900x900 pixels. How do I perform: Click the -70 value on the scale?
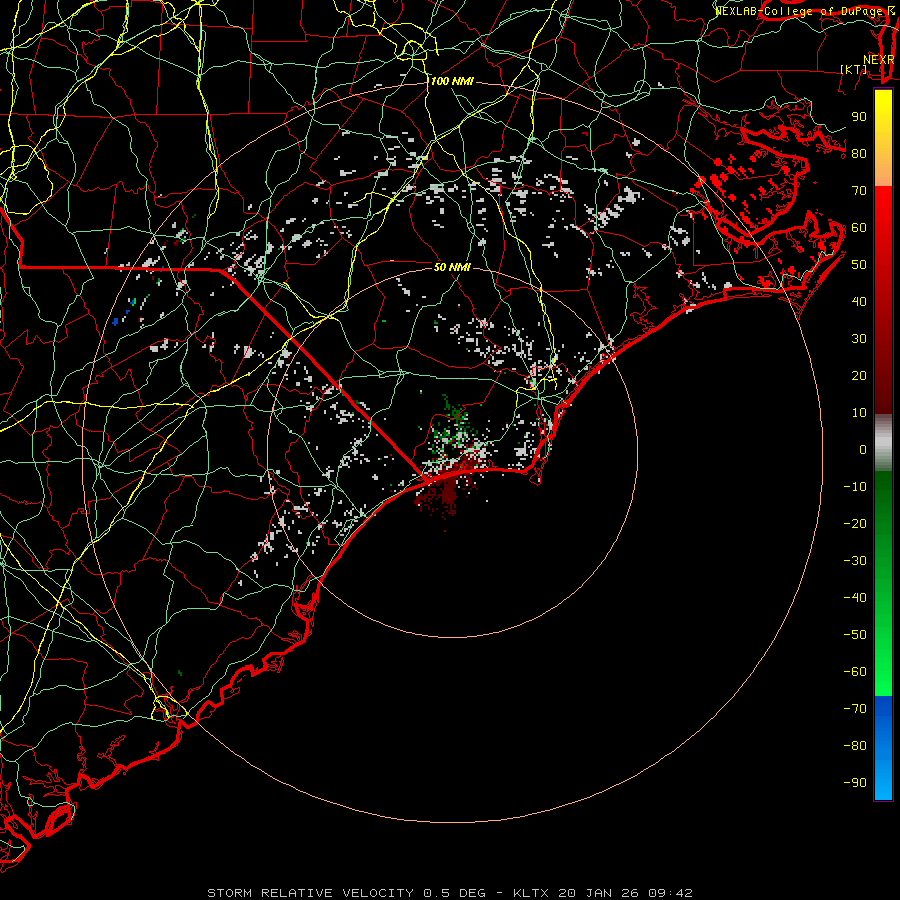coord(855,709)
